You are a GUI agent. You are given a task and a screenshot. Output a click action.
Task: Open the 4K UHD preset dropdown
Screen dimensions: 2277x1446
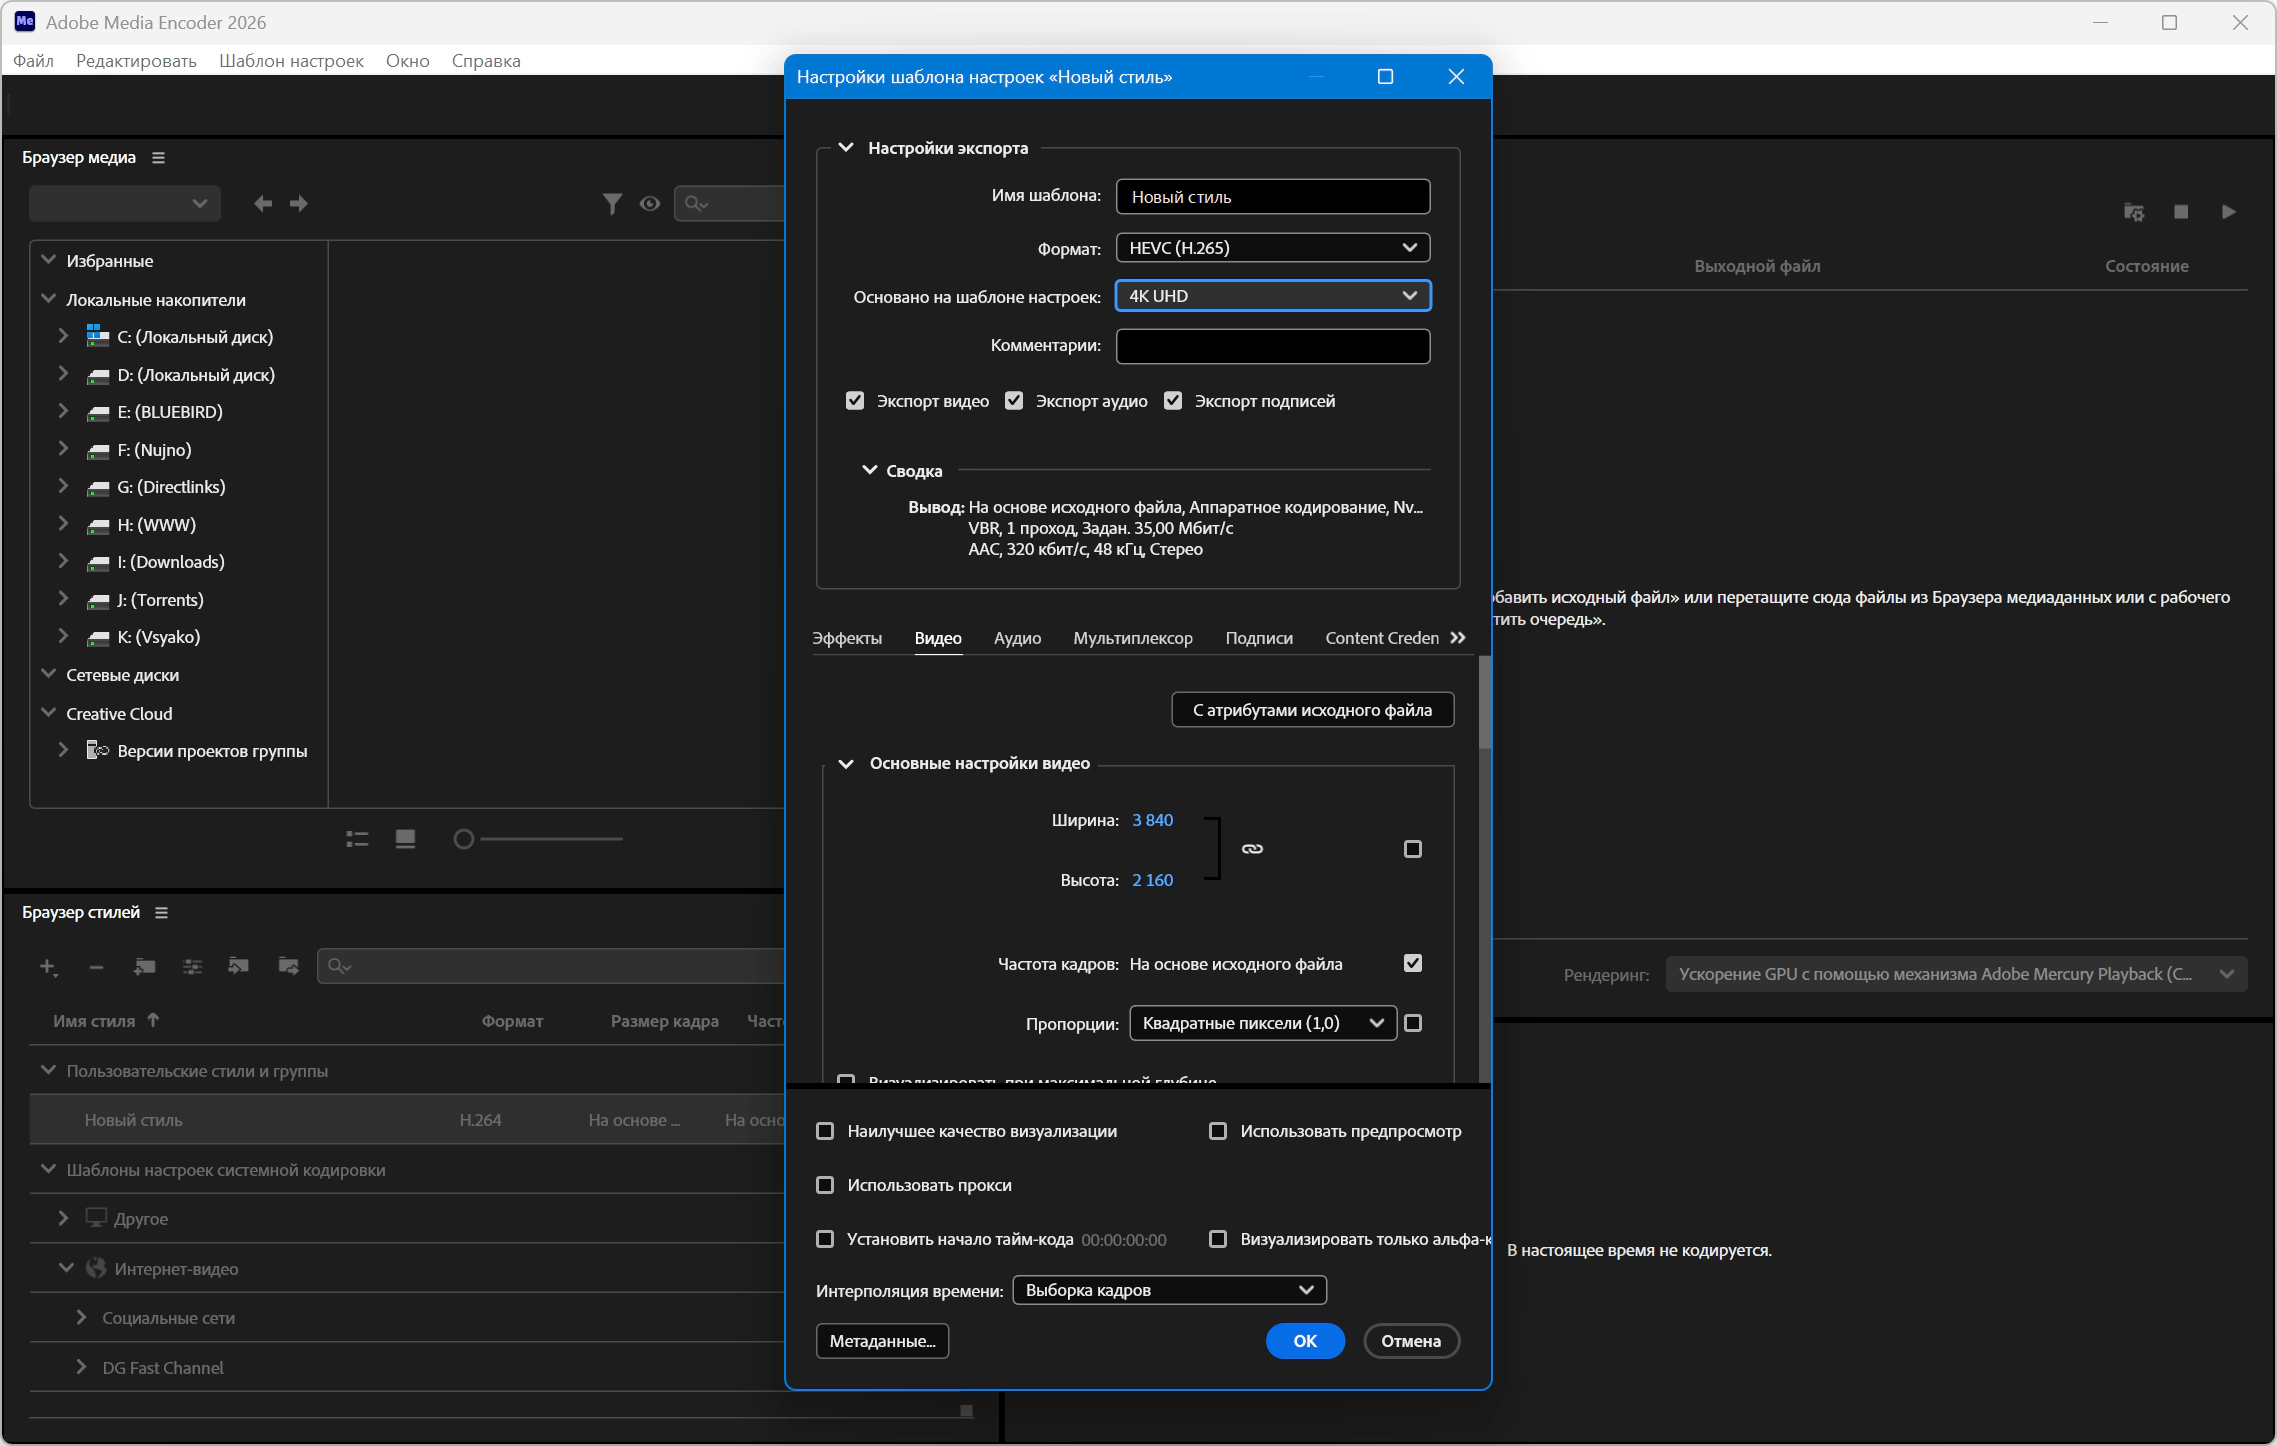pyautogui.click(x=1273, y=296)
